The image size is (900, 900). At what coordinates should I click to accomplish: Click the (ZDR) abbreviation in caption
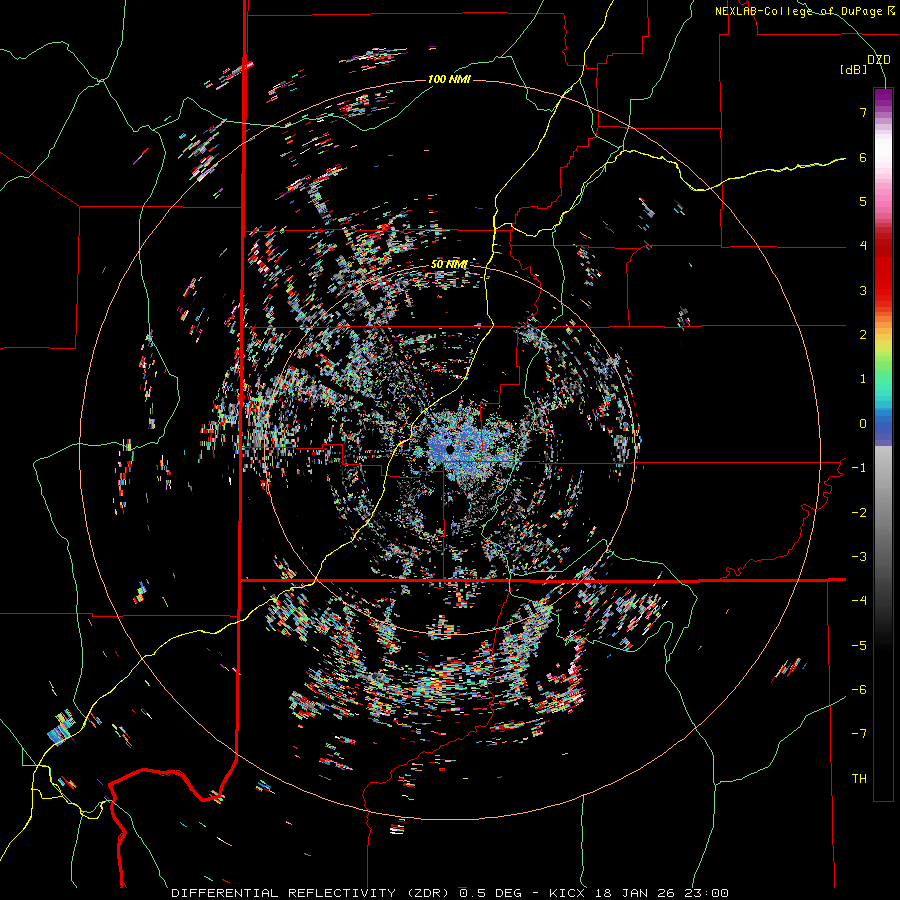coord(426,893)
